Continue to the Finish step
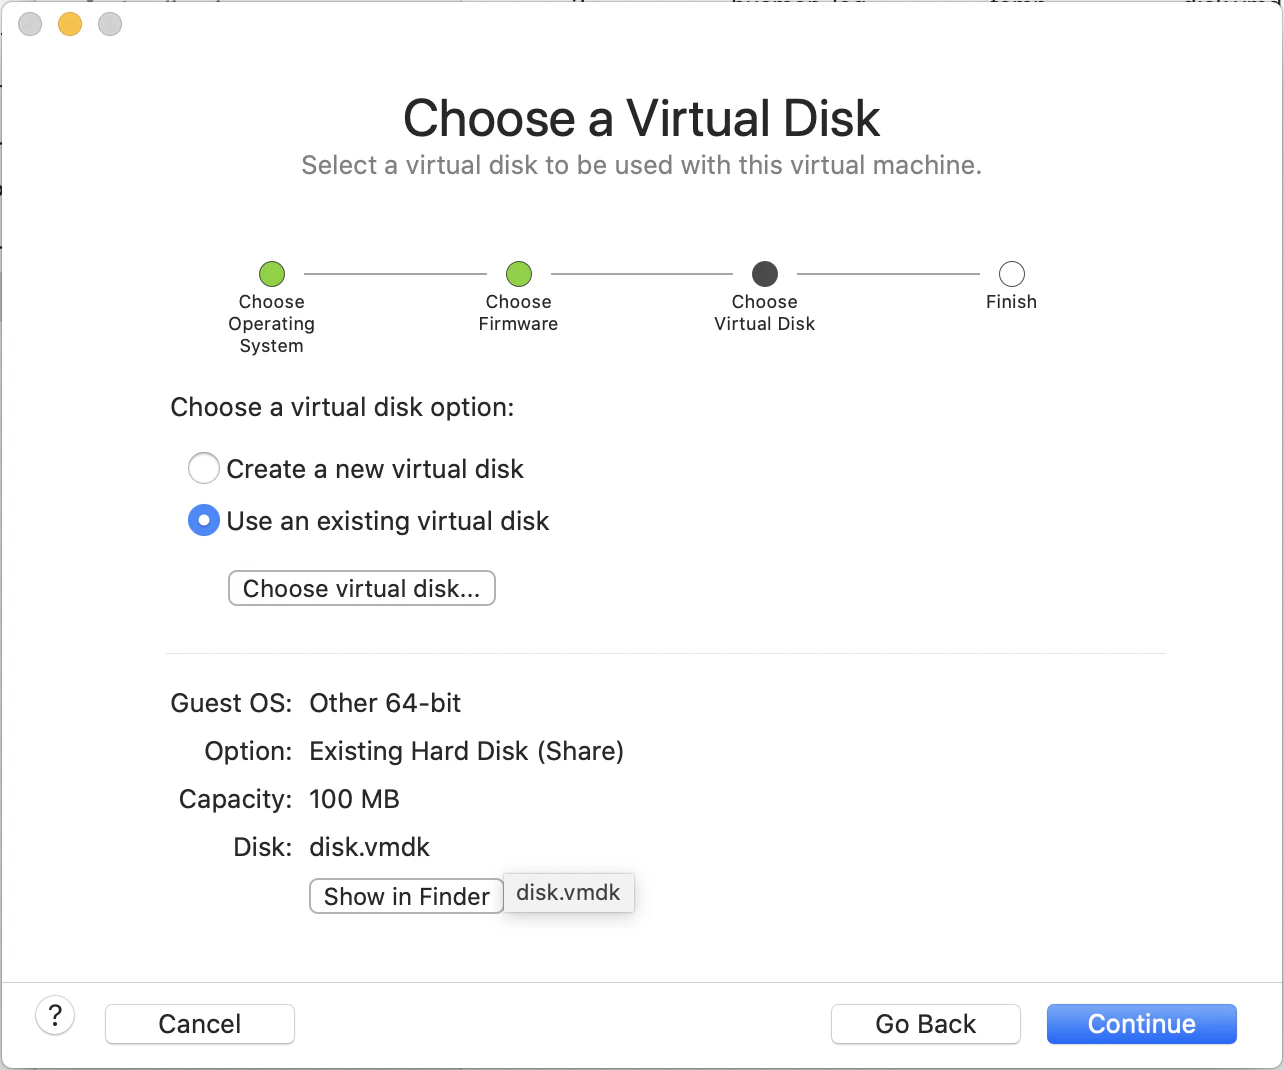This screenshot has height=1070, width=1284. [x=1142, y=1024]
